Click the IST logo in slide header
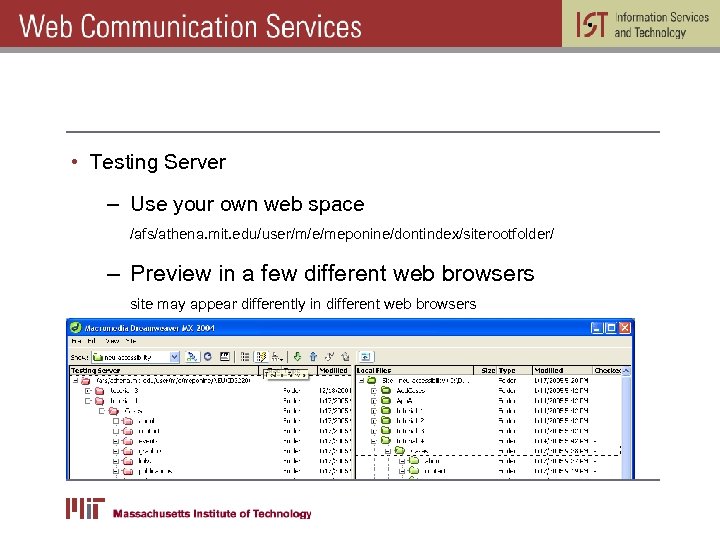Image resolution: width=720 pixels, height=540 pixels. click(x=592, y=24)
